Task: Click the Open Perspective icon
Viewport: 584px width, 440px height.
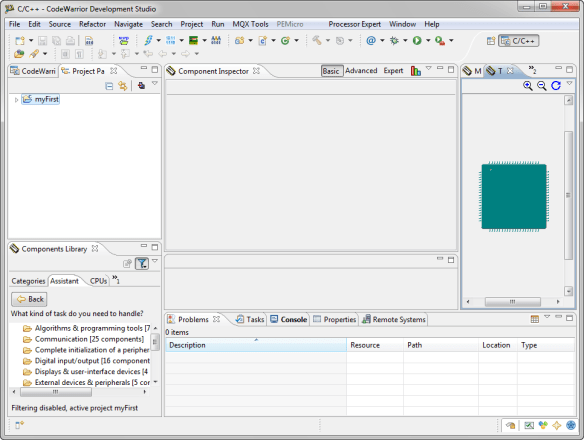Action: [x=491, y=41]
